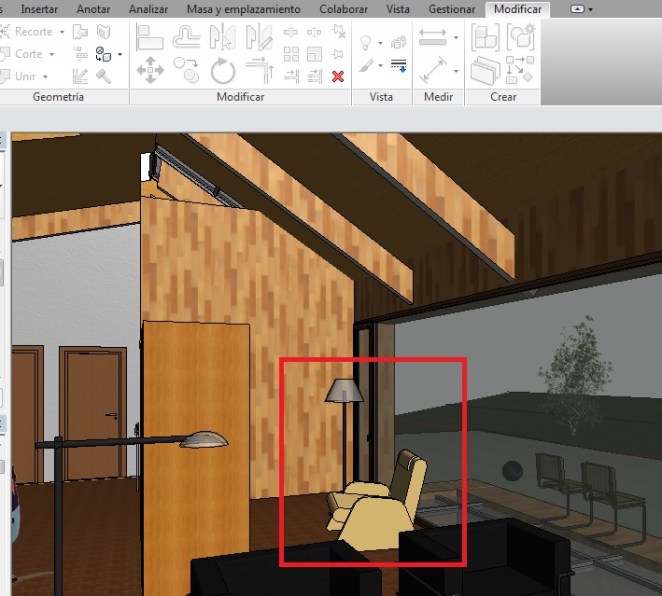This screenshot has width=662, height=596.
Task: Open the Corte dropdown arrow
Action: tap(52, 54)
